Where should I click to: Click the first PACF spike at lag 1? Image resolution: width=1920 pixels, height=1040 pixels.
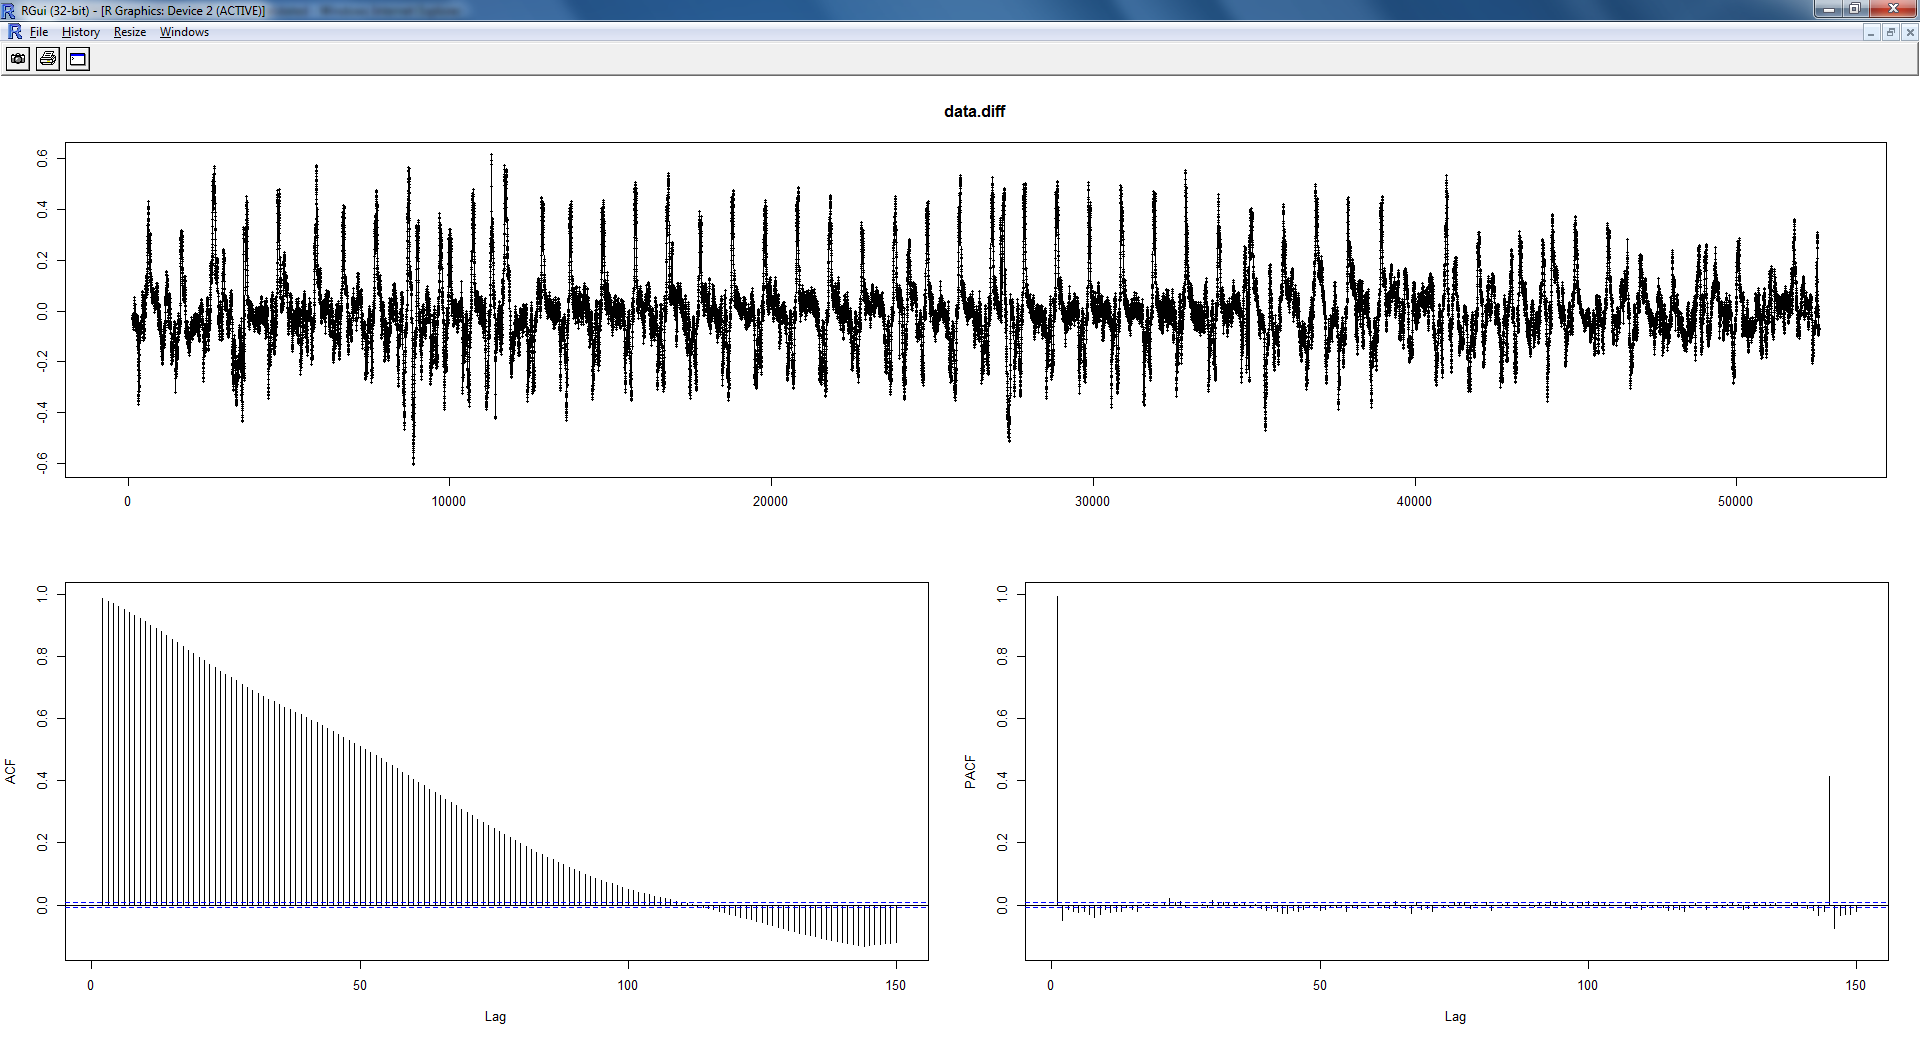pyautogui.click(x=1057, y=750)
